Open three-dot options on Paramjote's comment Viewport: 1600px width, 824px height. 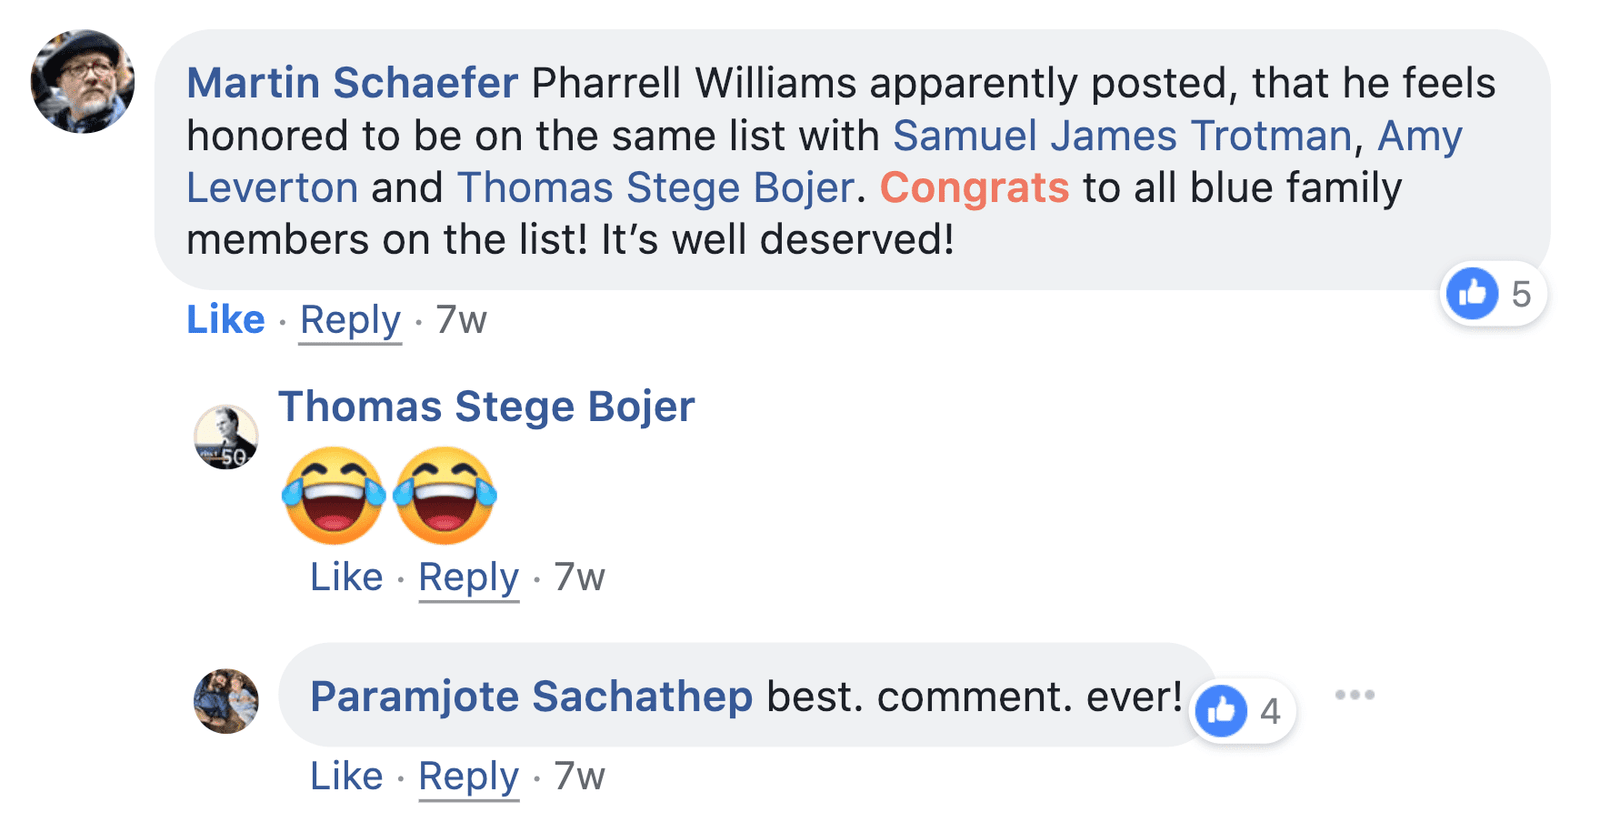point(1354,694)
